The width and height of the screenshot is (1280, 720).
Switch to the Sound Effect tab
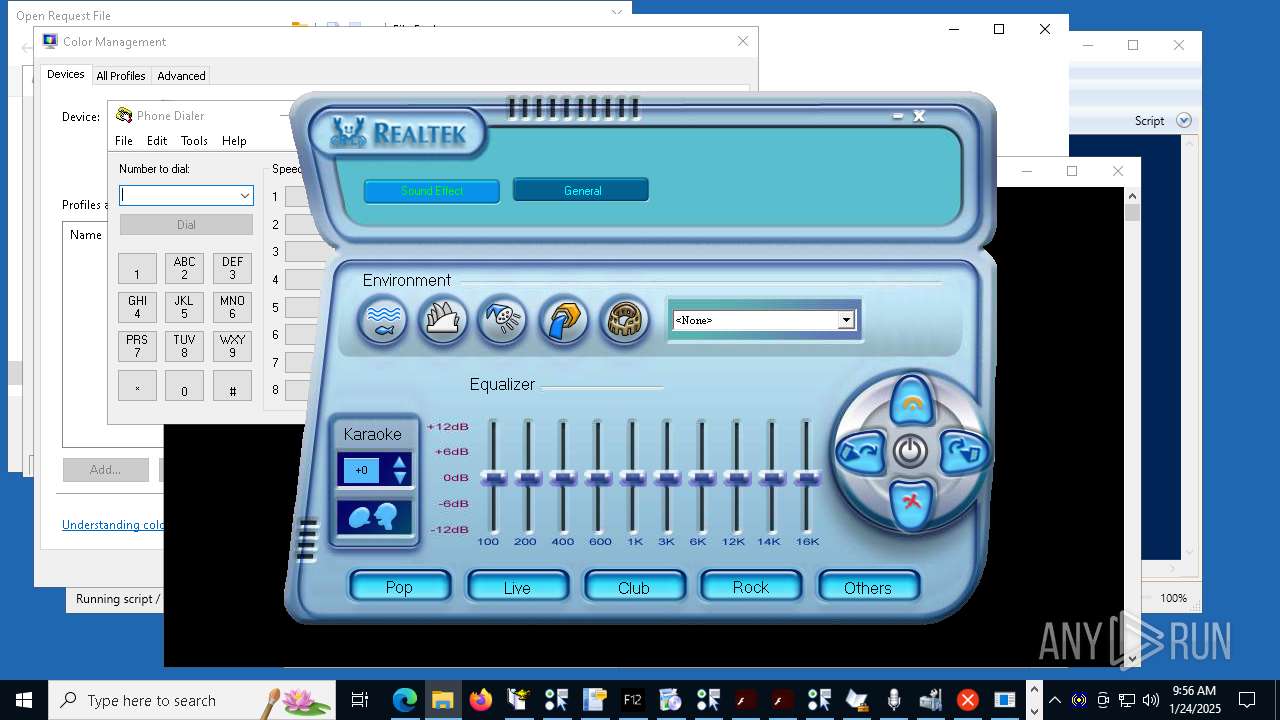coord(432,191)
